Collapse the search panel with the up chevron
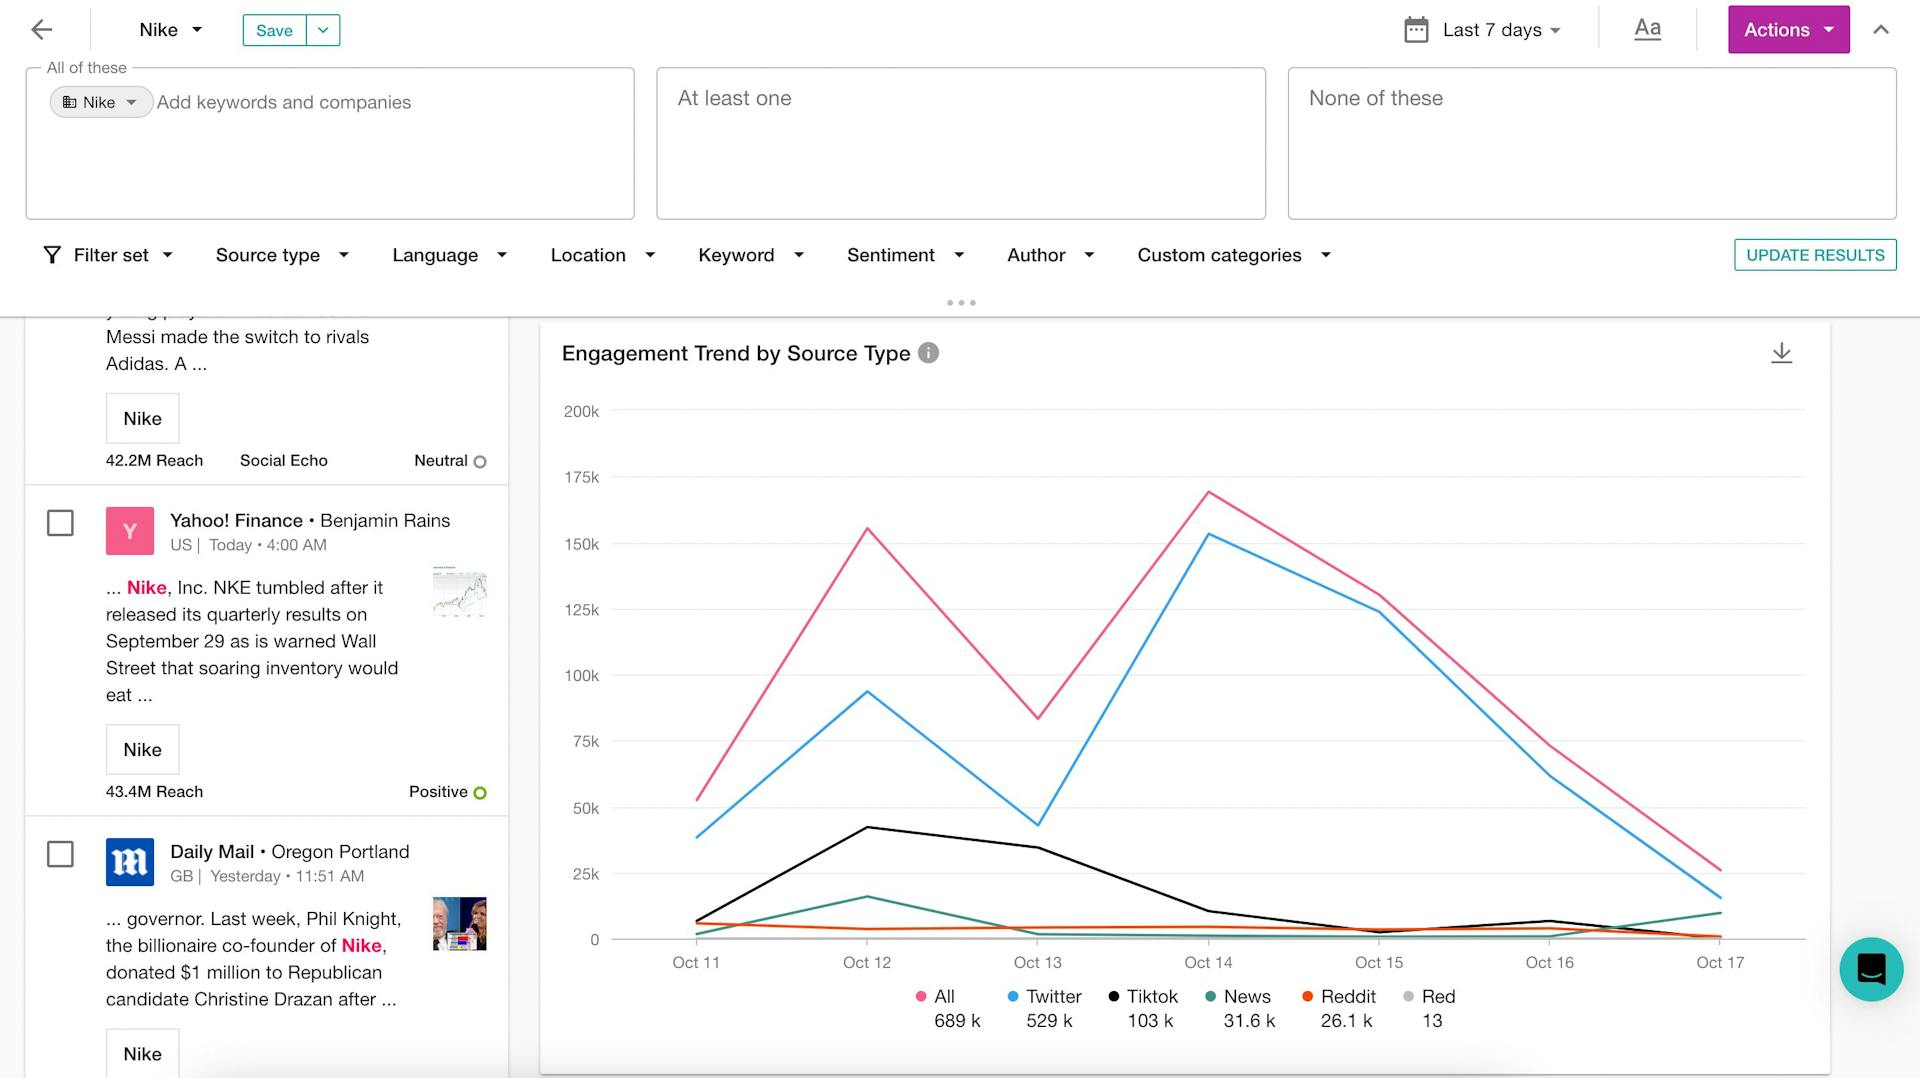Screen dimensions: 1920x1078 click(x=1881, y=30)
